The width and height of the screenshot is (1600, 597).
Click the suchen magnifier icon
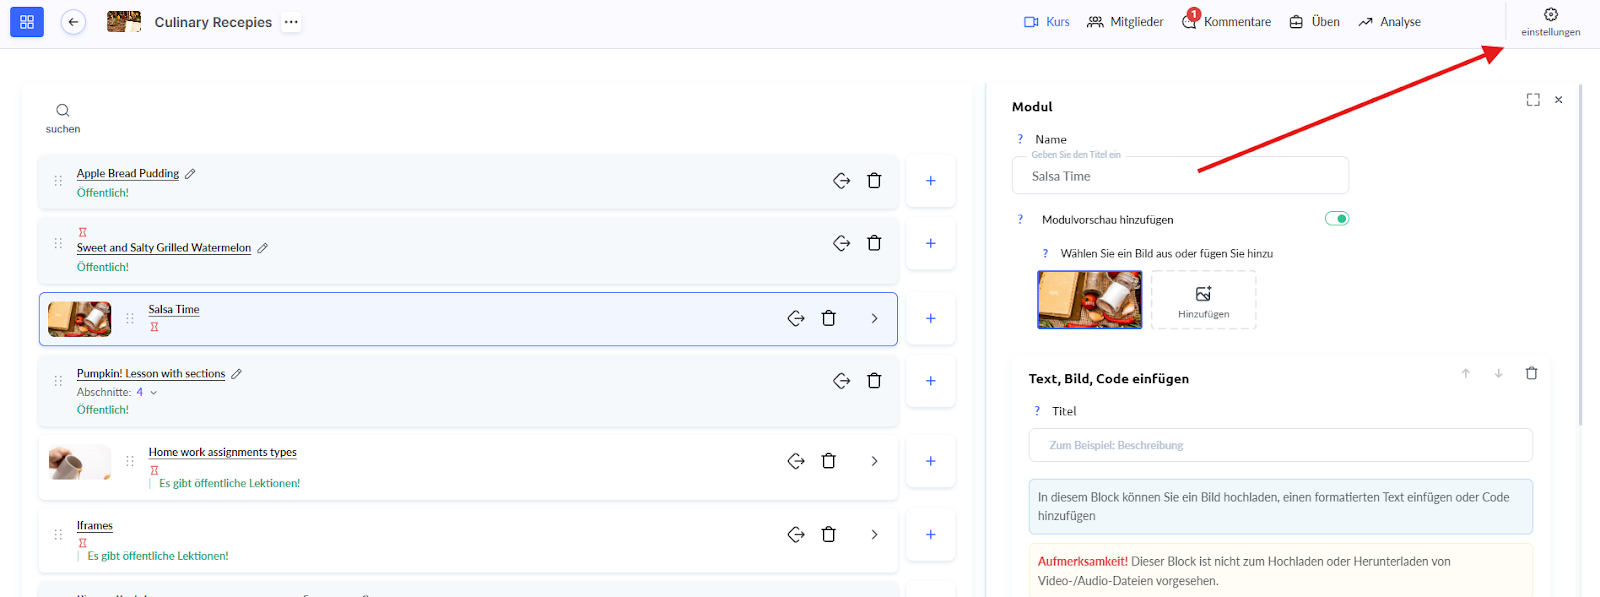point(63,111)
